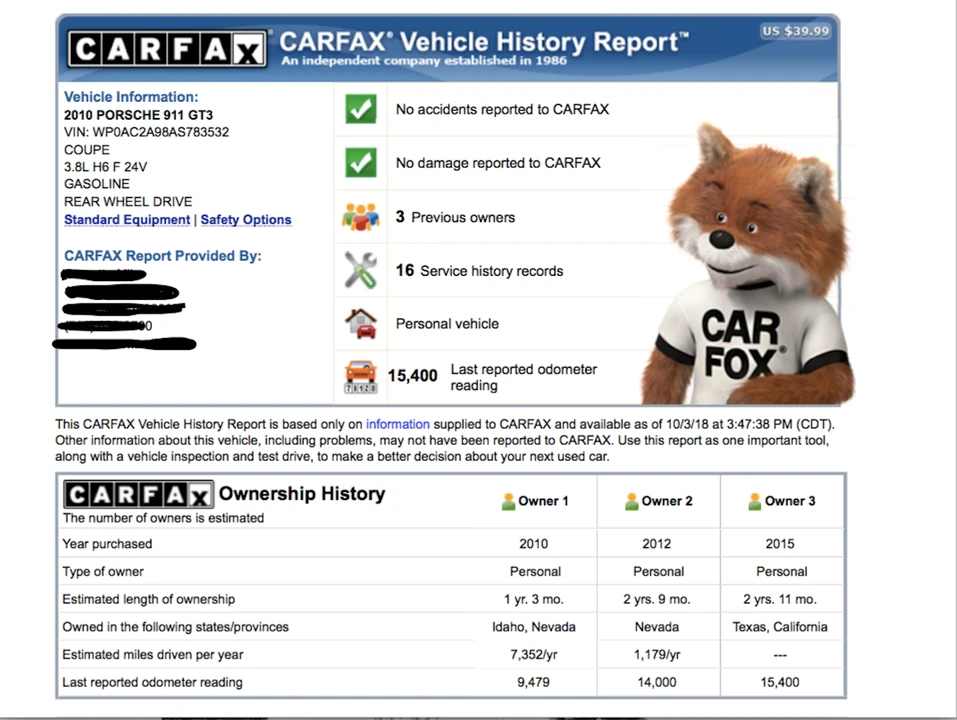Image resolution: width=957 pixels, height=720 pixels.
Task: Click the 'REAR WHEEL DRIVE' text
Action: pos(128,202)
